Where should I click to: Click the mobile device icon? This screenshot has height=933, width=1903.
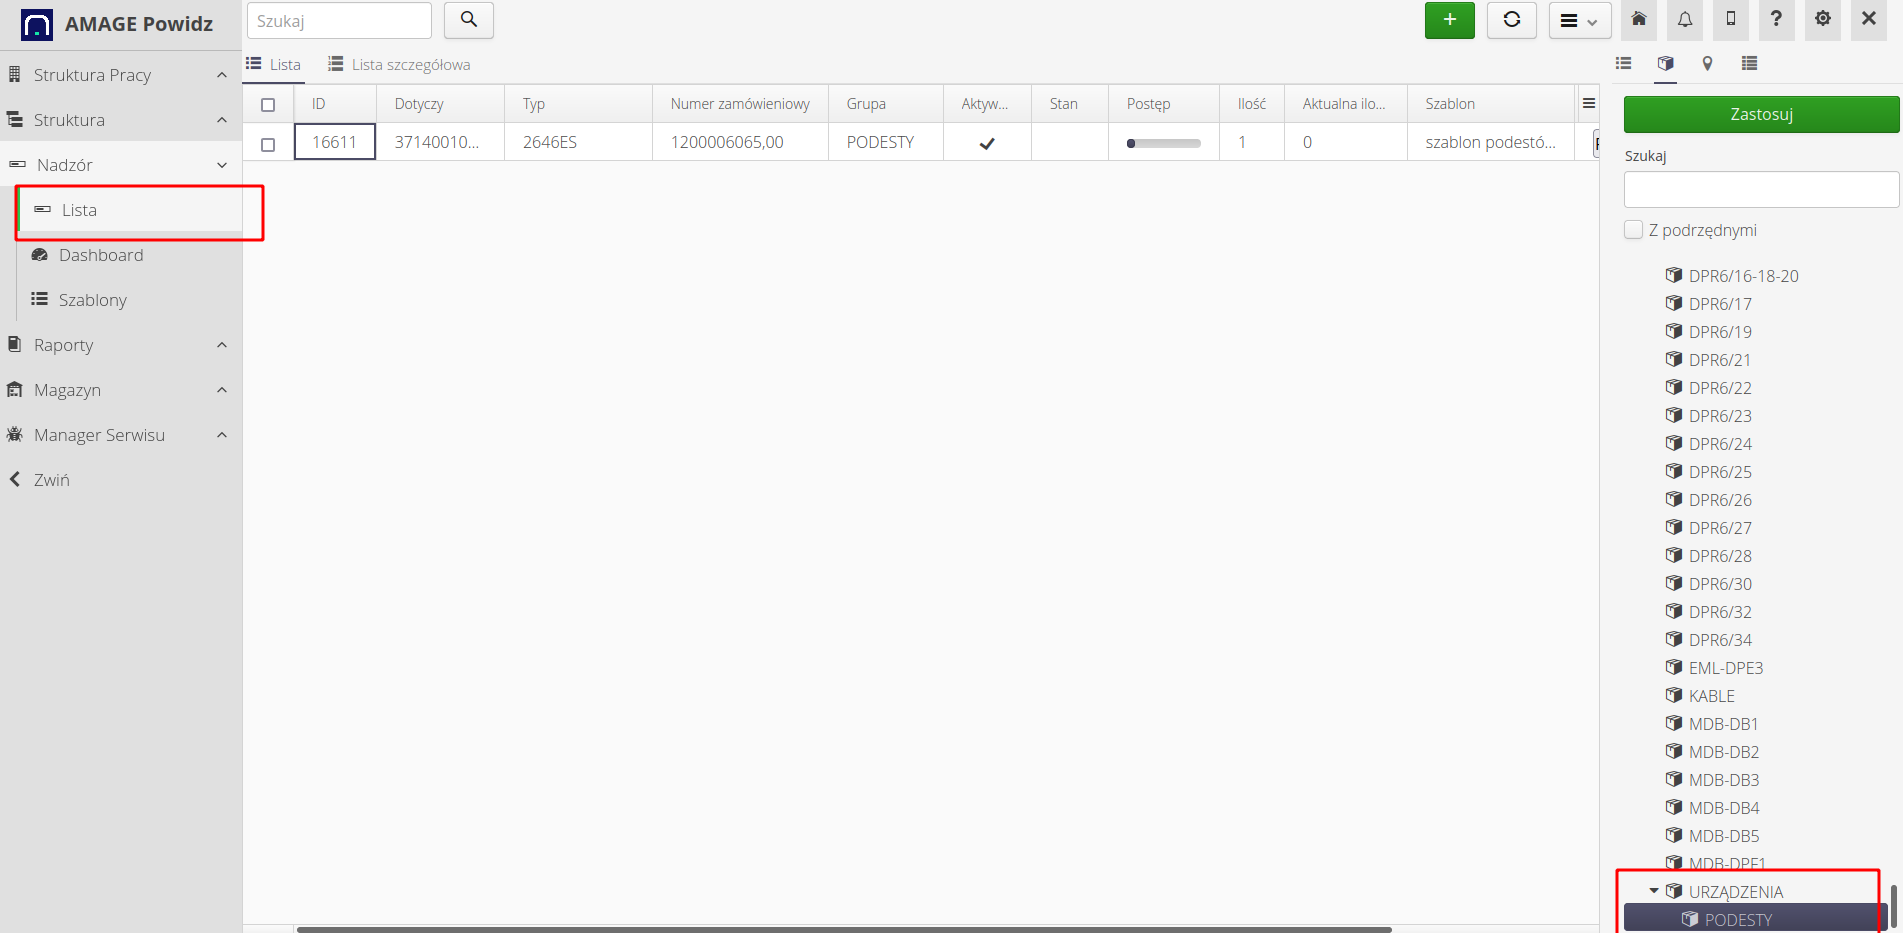tap(1731, 20)
